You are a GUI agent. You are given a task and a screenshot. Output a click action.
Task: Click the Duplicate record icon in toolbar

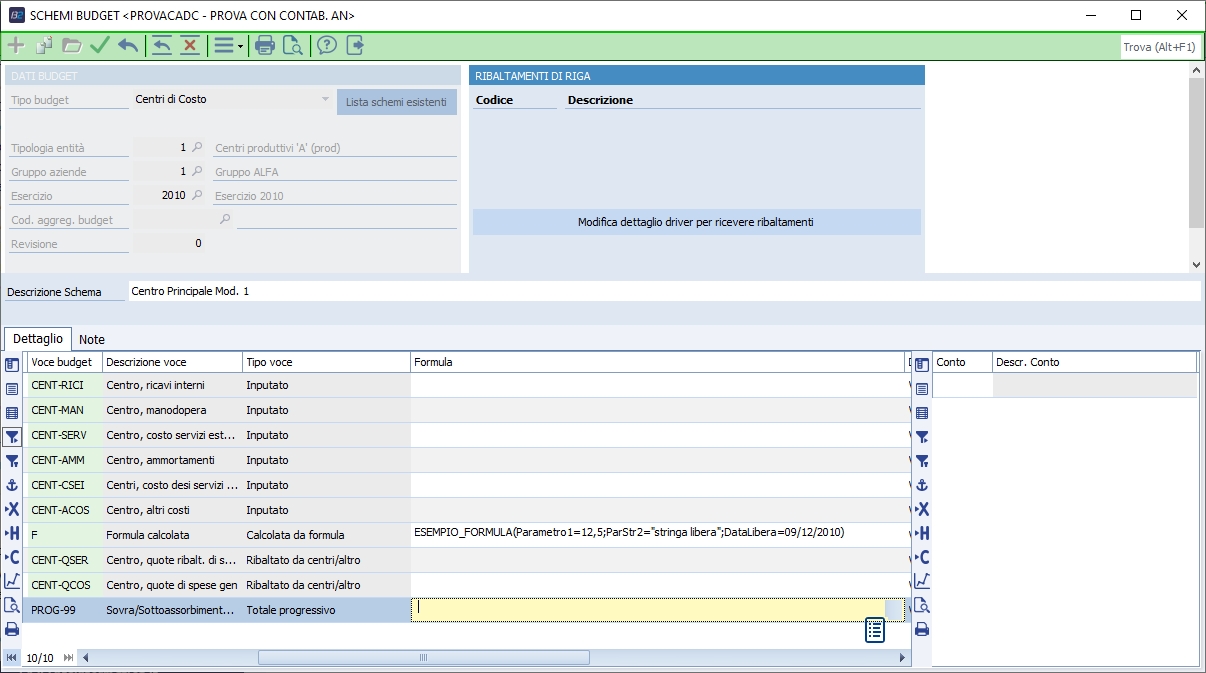[44, 45]
